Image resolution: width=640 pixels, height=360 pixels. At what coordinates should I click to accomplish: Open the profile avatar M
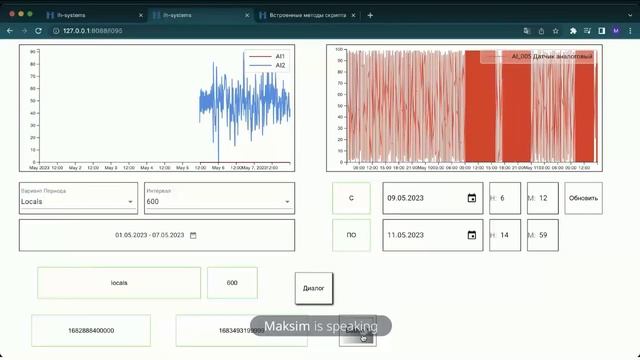pyautogui.click(x=616, y=31)
